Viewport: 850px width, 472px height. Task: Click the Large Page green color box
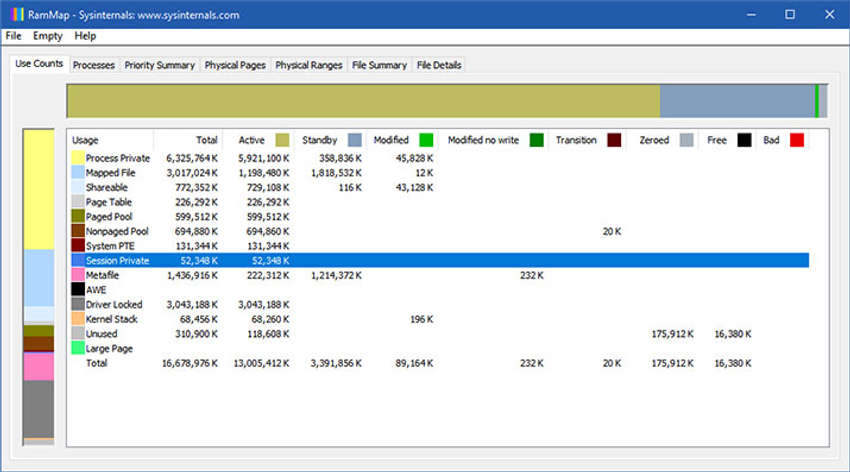point(78,348)
